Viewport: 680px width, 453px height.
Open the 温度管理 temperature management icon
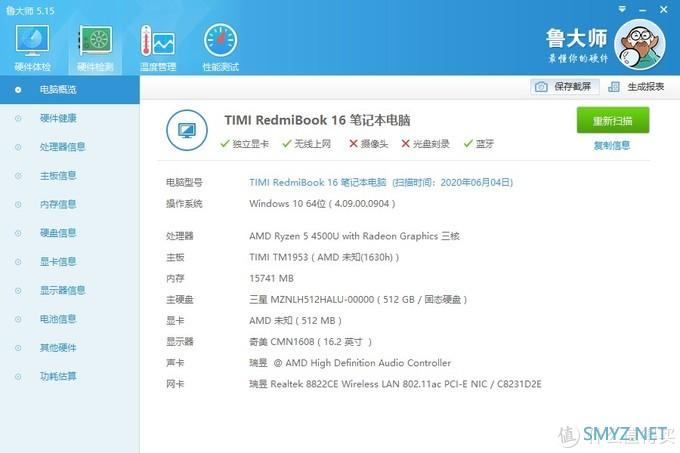tap(158, 45)
